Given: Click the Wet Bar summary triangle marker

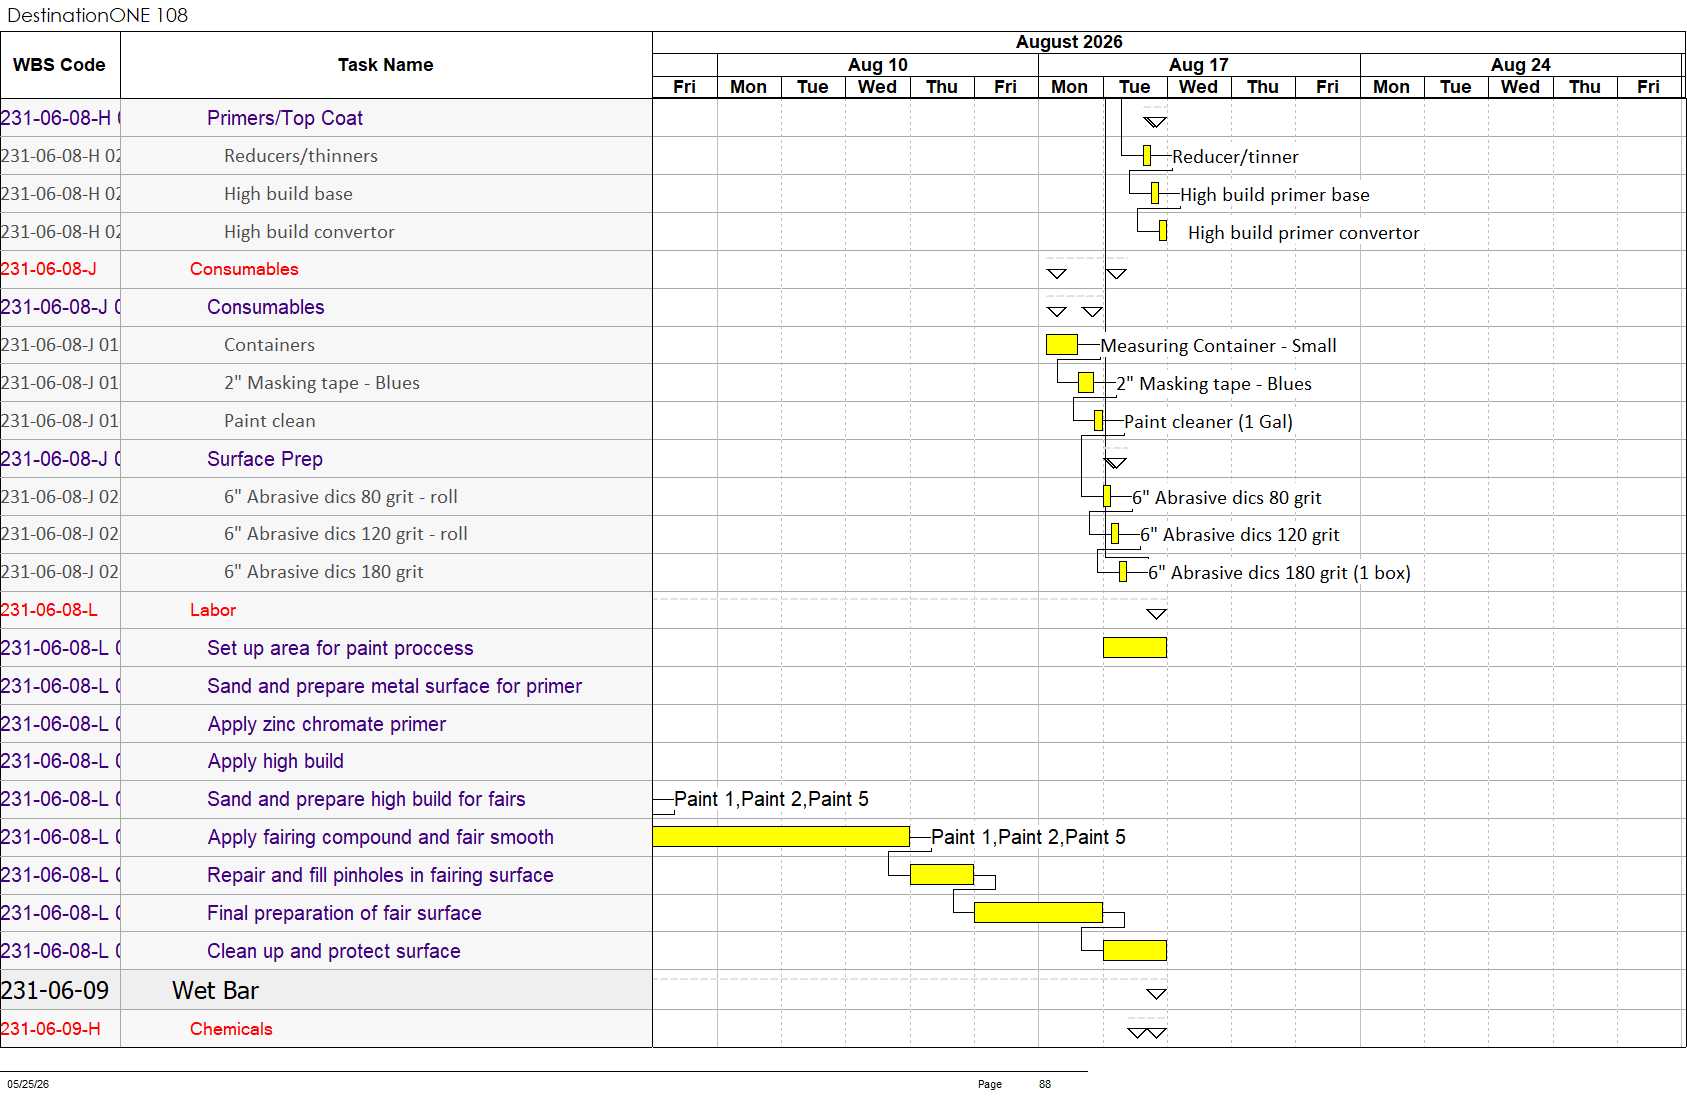Looking at the screenshot, I should (1156, 994).
